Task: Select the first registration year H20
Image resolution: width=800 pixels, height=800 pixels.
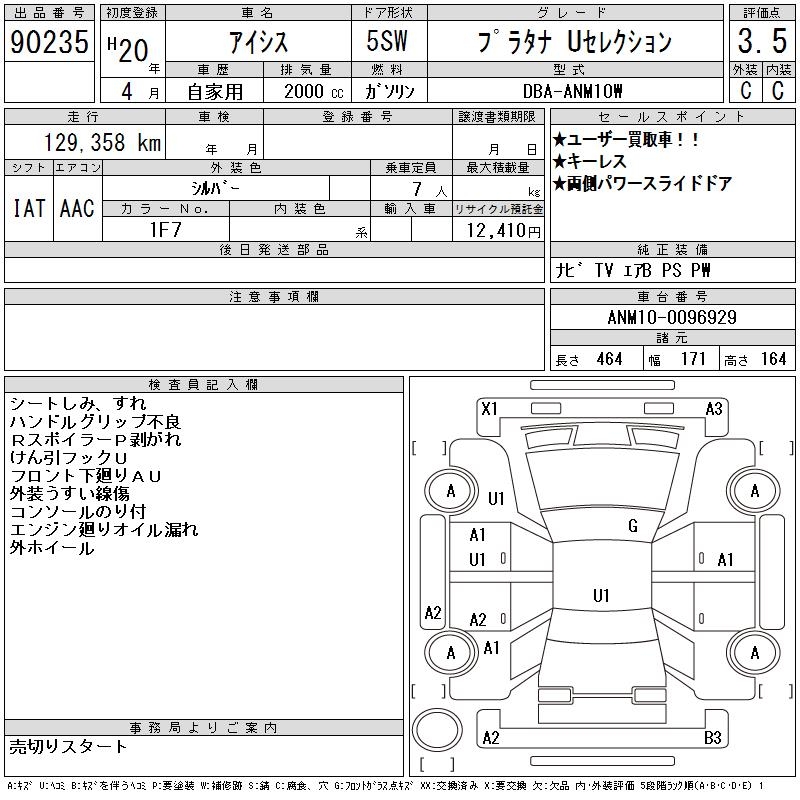Action: pyautogui.click(x=128, y=49)
